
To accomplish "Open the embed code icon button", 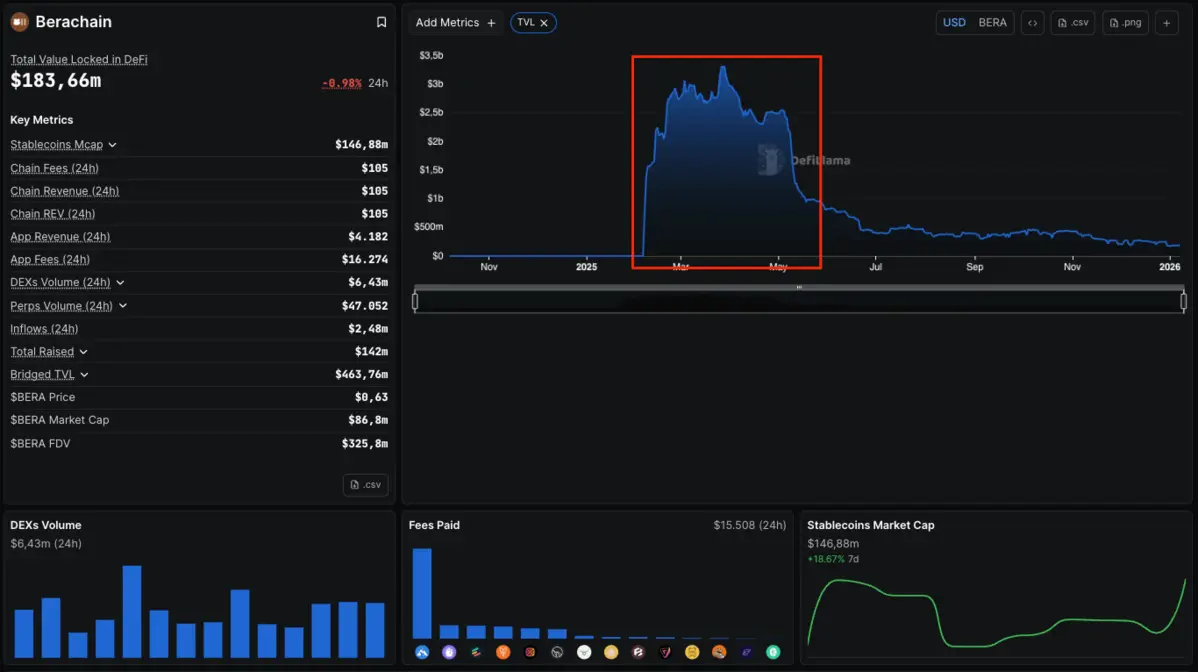I will click(1033, 23).
